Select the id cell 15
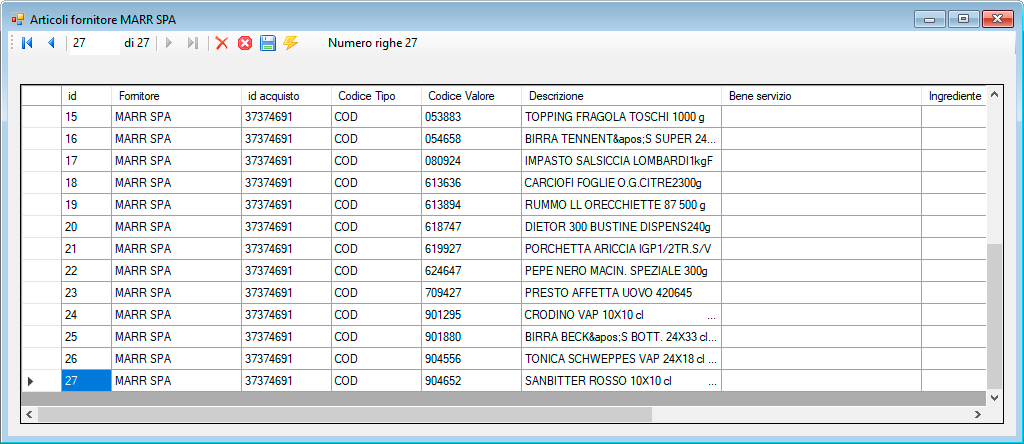Viewport: 1024px width, 444px height. coord(86,117)
